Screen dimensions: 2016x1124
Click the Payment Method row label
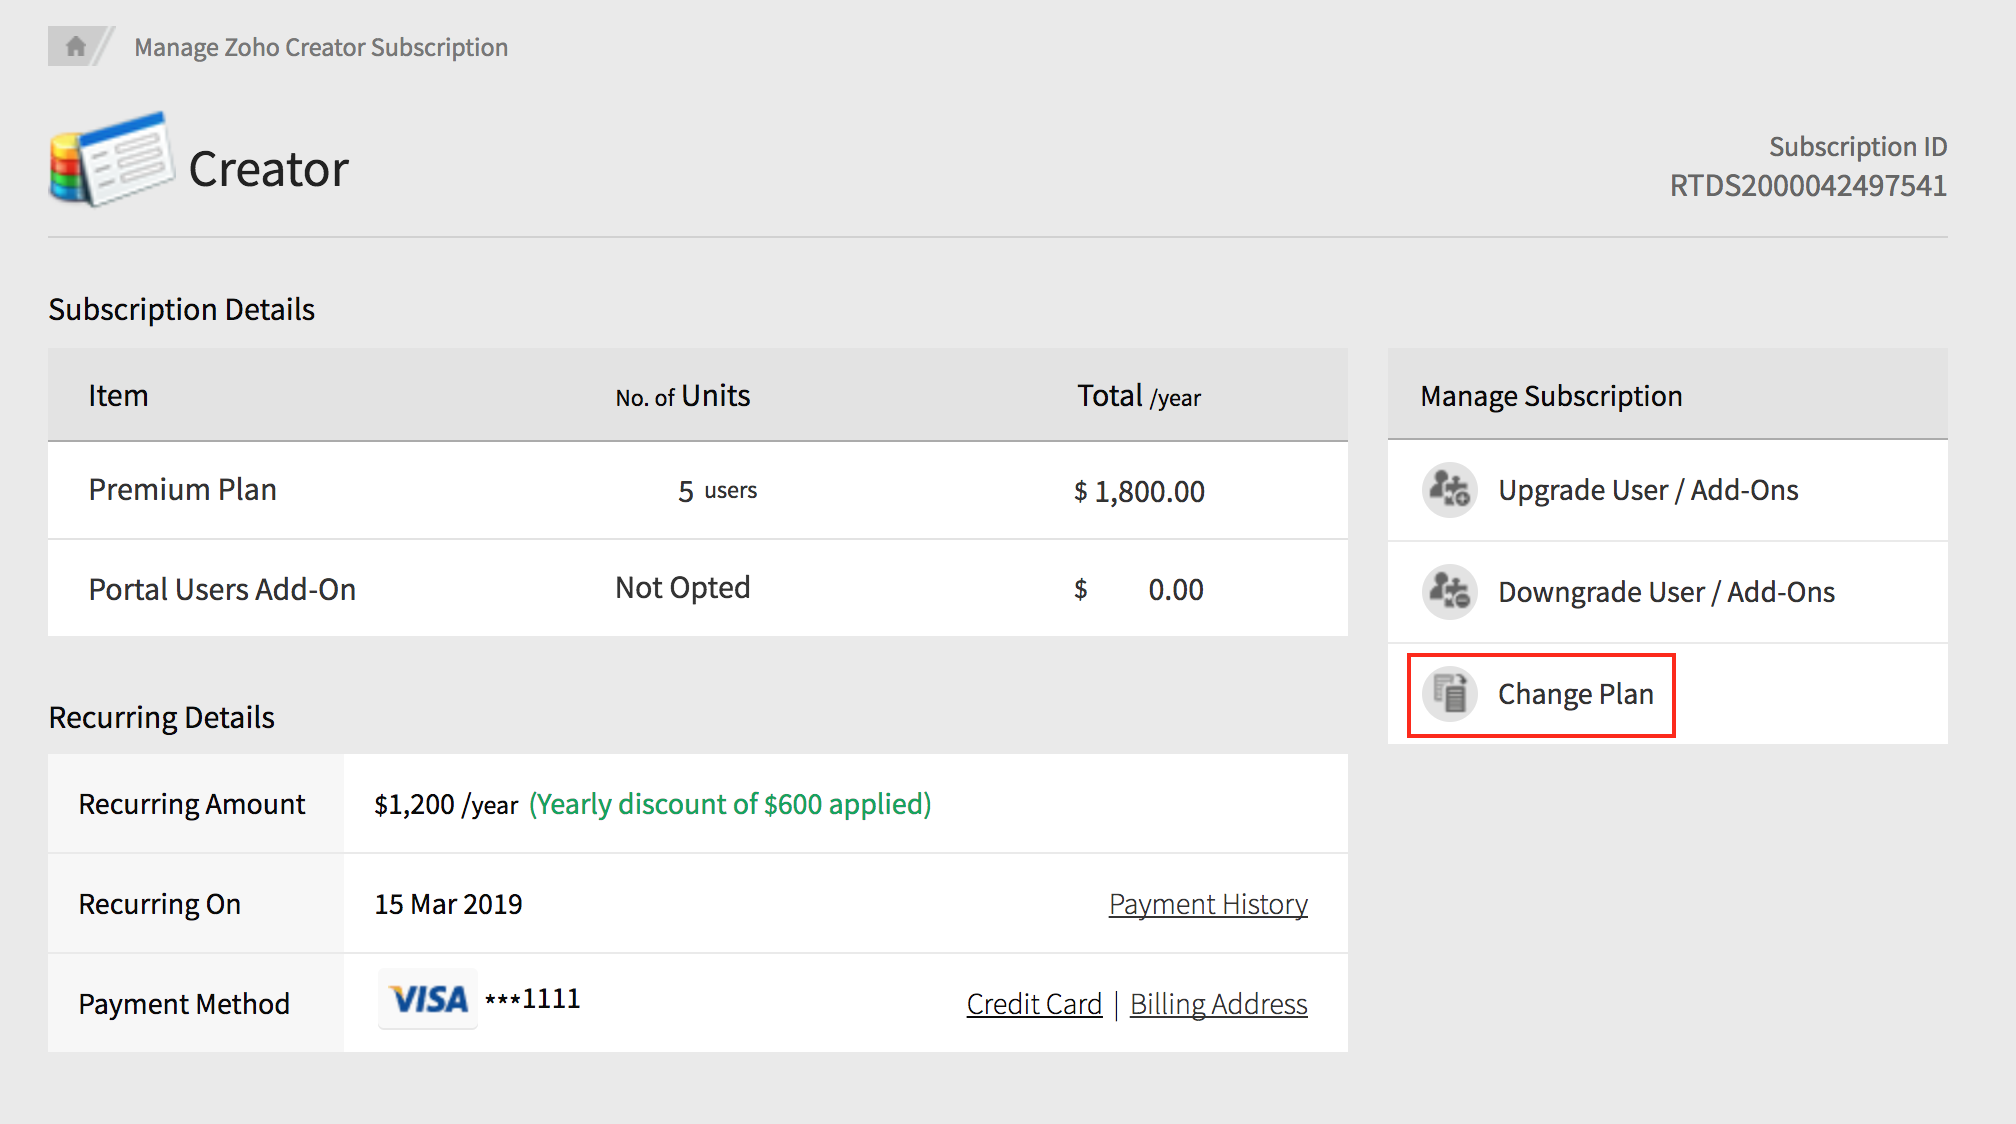click(184, 1004)
